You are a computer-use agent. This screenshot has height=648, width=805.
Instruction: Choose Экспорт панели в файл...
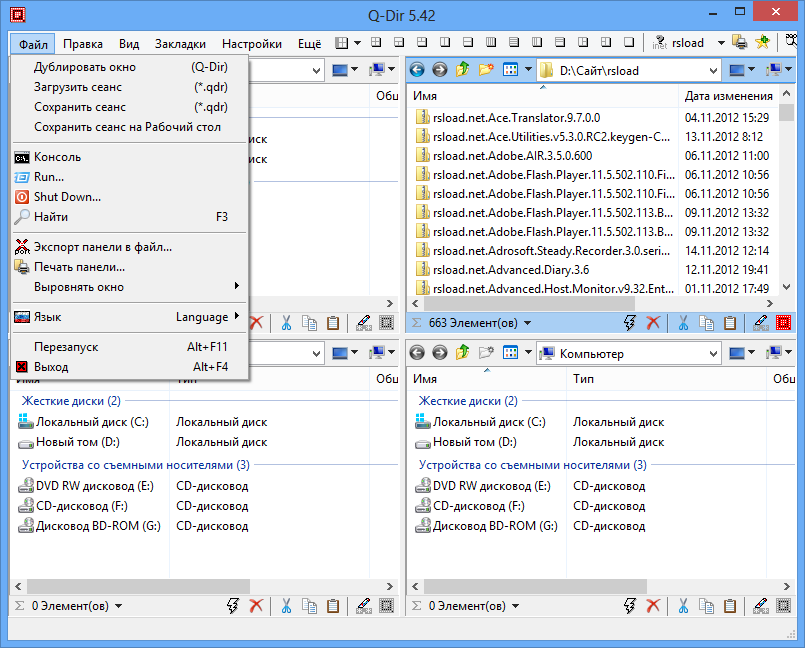129,247
